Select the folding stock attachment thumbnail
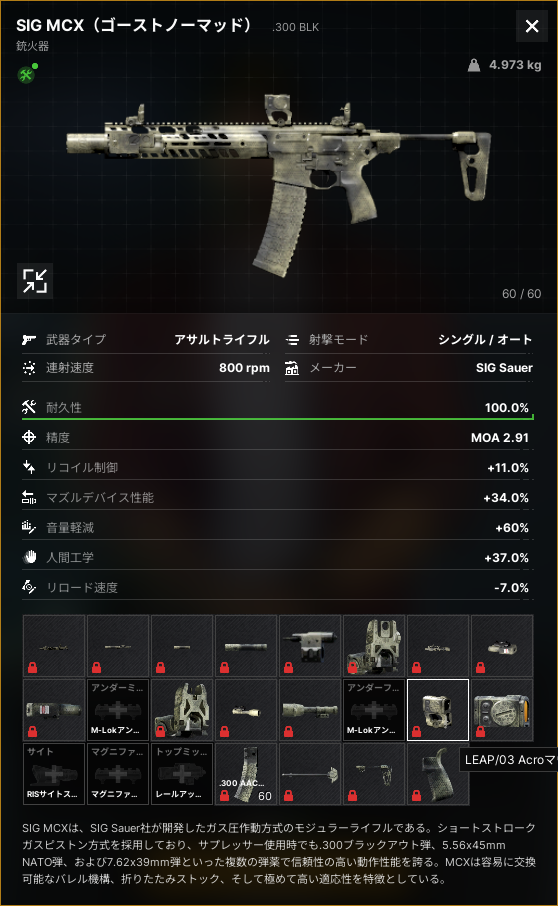The image size is (558, 906). point(374,774)
